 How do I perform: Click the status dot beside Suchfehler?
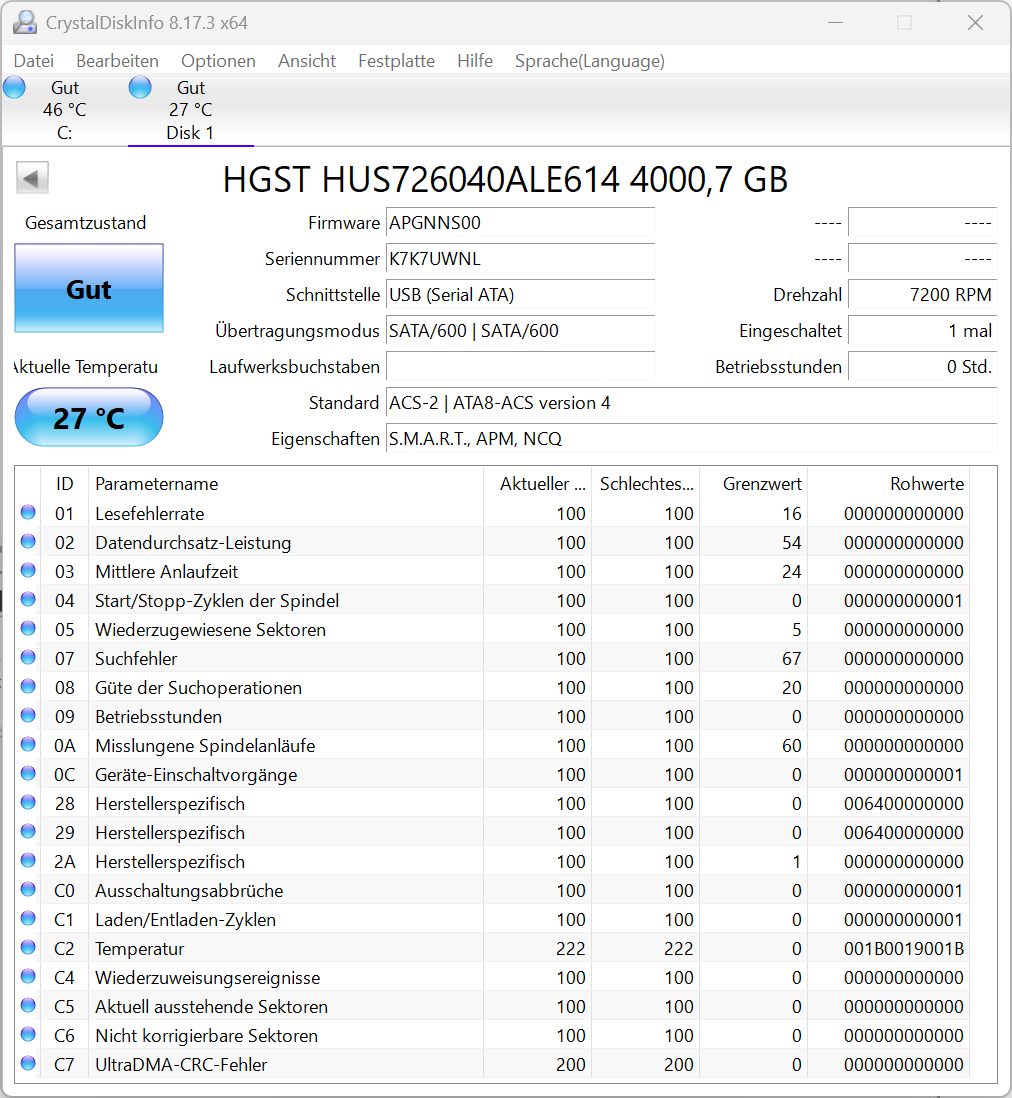(27, 658)
